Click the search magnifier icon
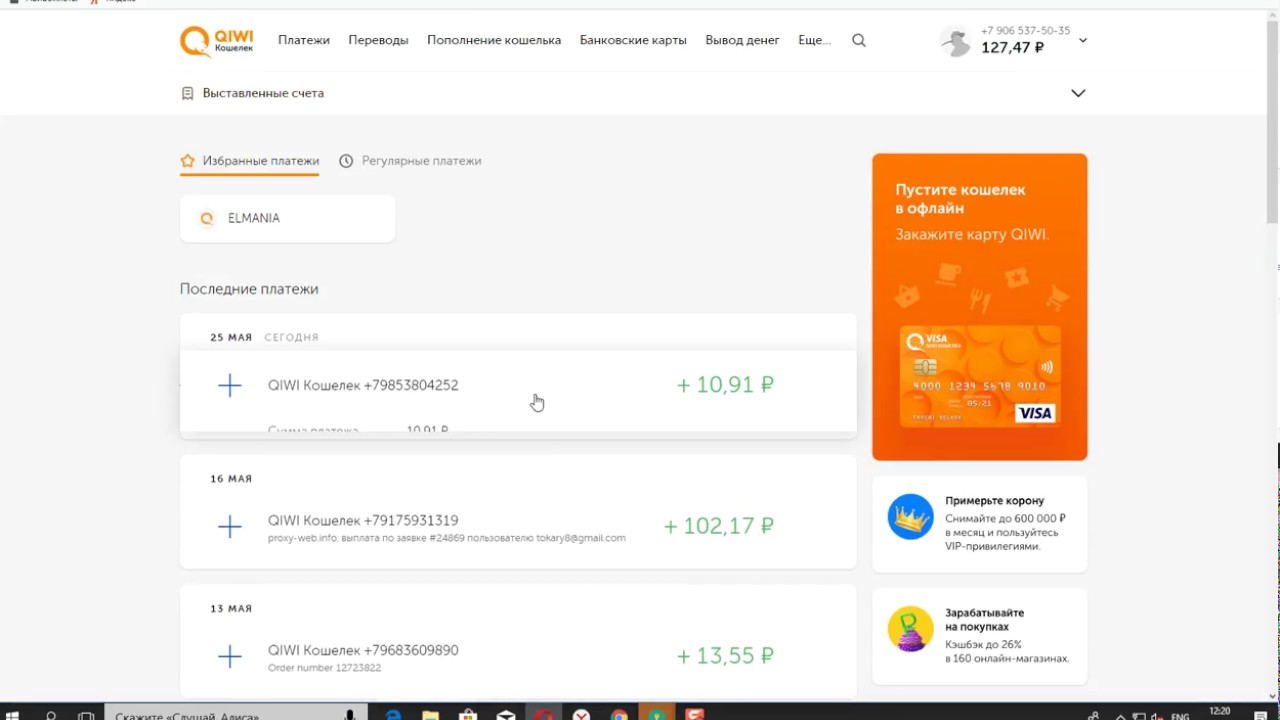1280x720 pixels. 859,41
